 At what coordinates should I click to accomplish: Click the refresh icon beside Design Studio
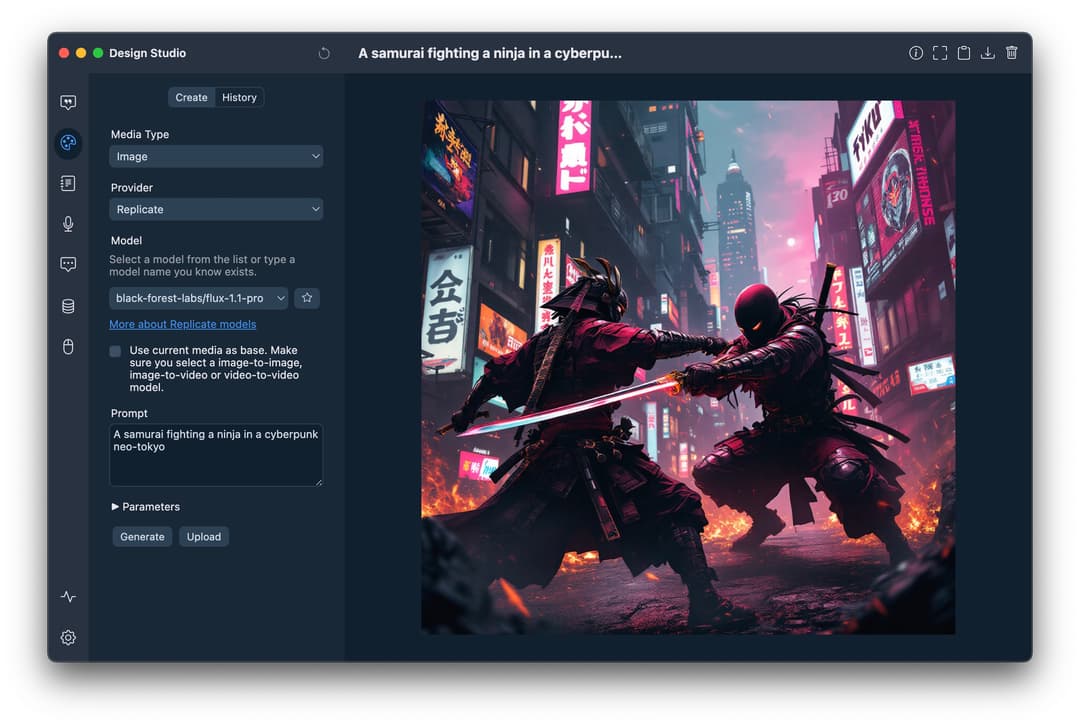pos(324,53)
